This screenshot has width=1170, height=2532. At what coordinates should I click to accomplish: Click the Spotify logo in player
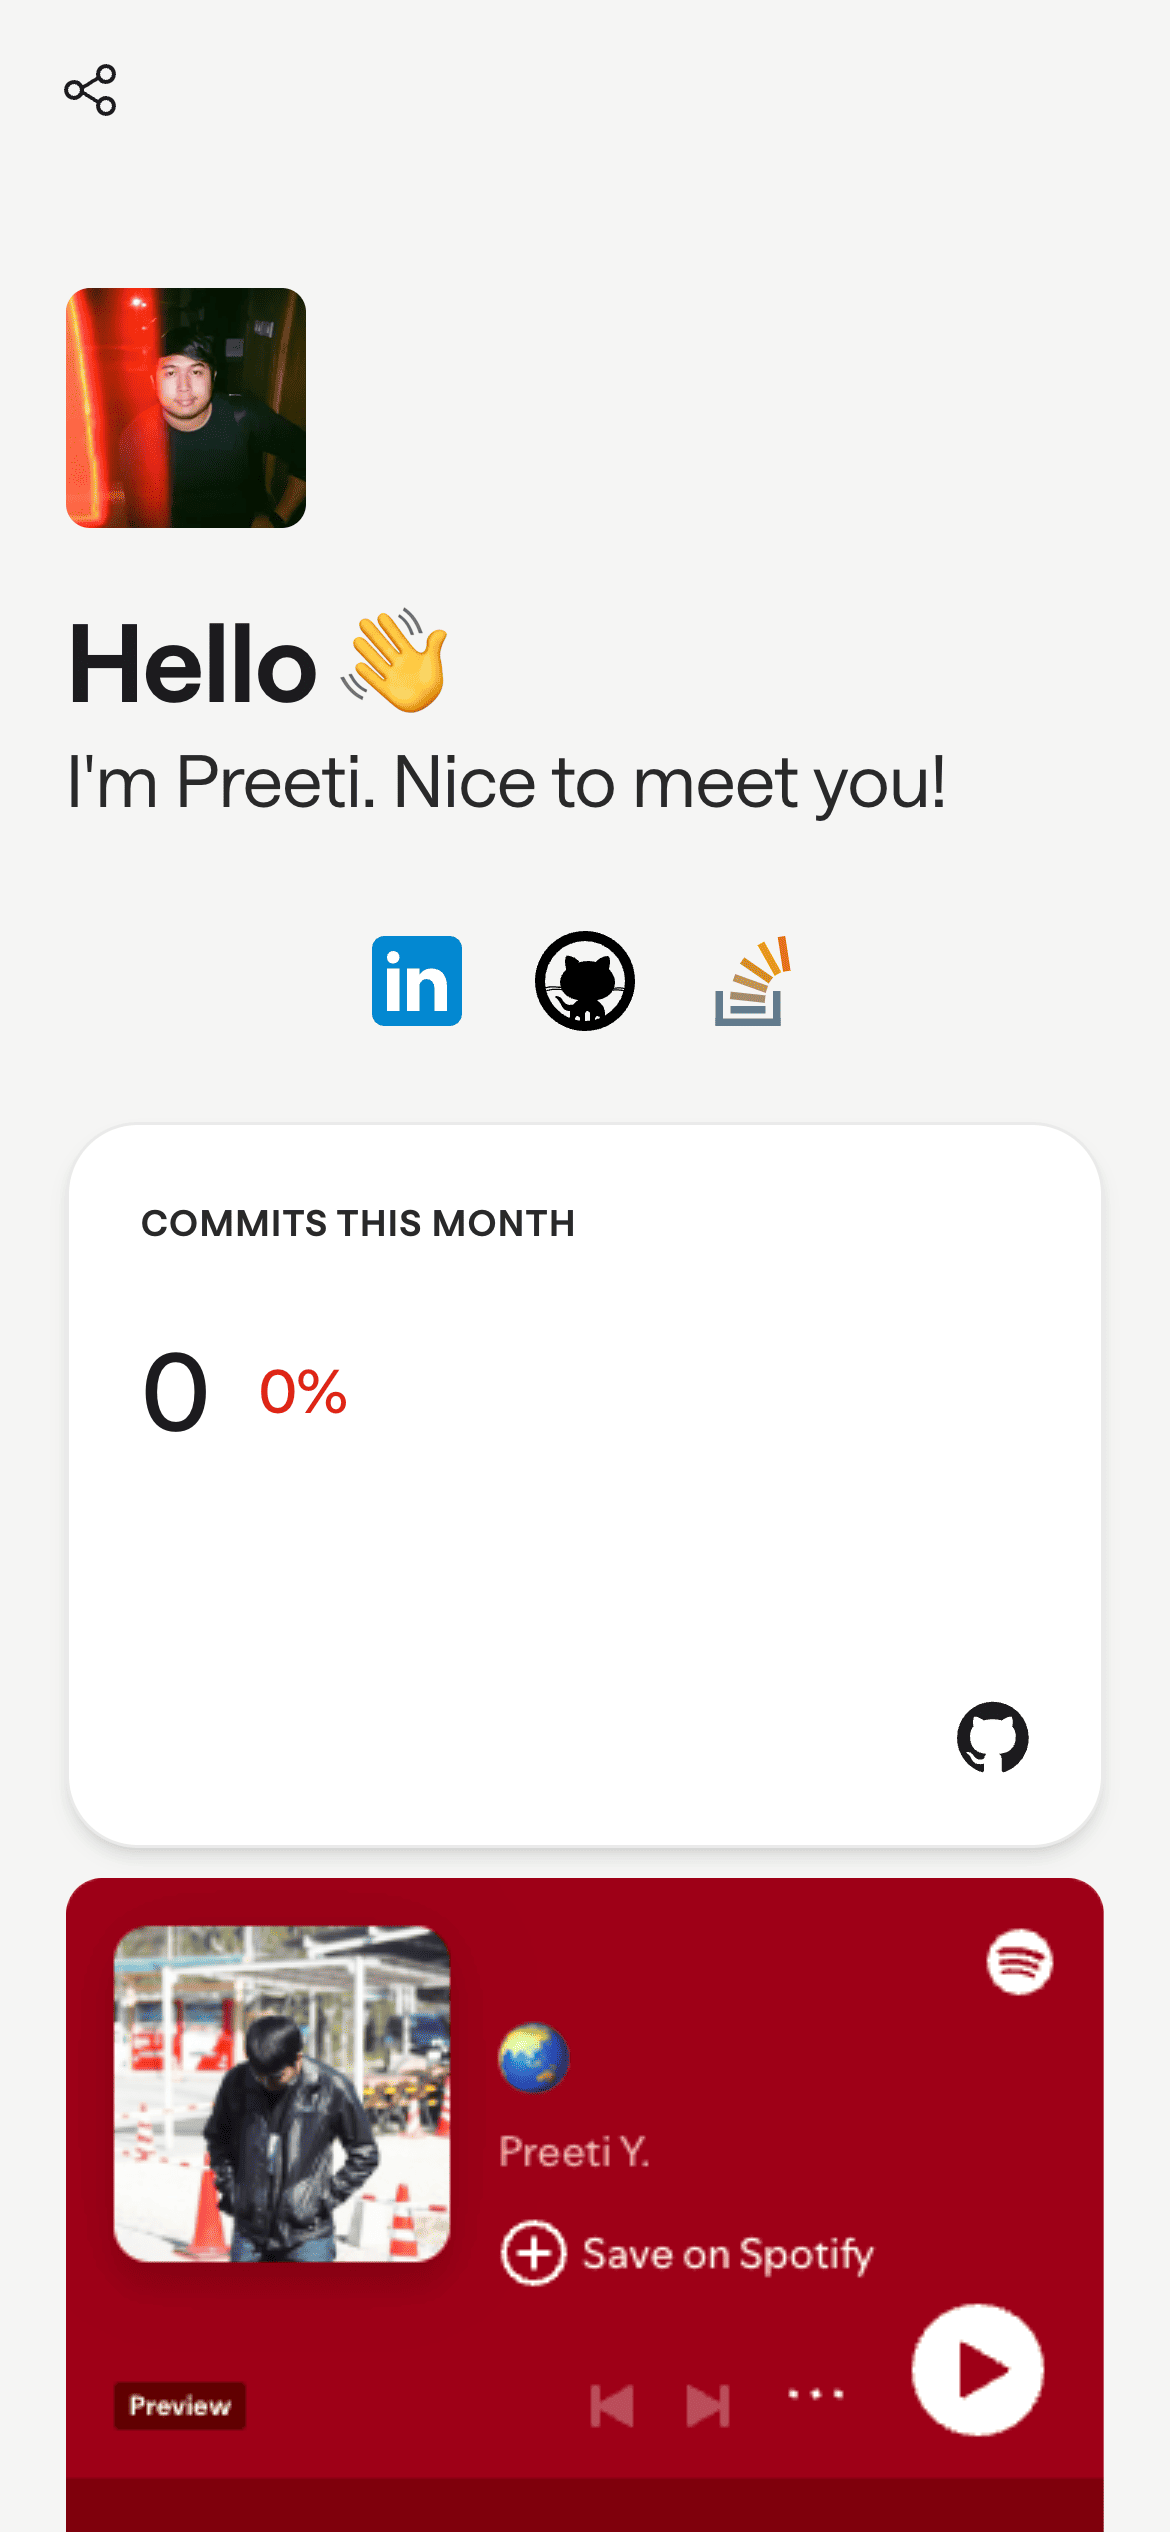tap(1019, 1962)
